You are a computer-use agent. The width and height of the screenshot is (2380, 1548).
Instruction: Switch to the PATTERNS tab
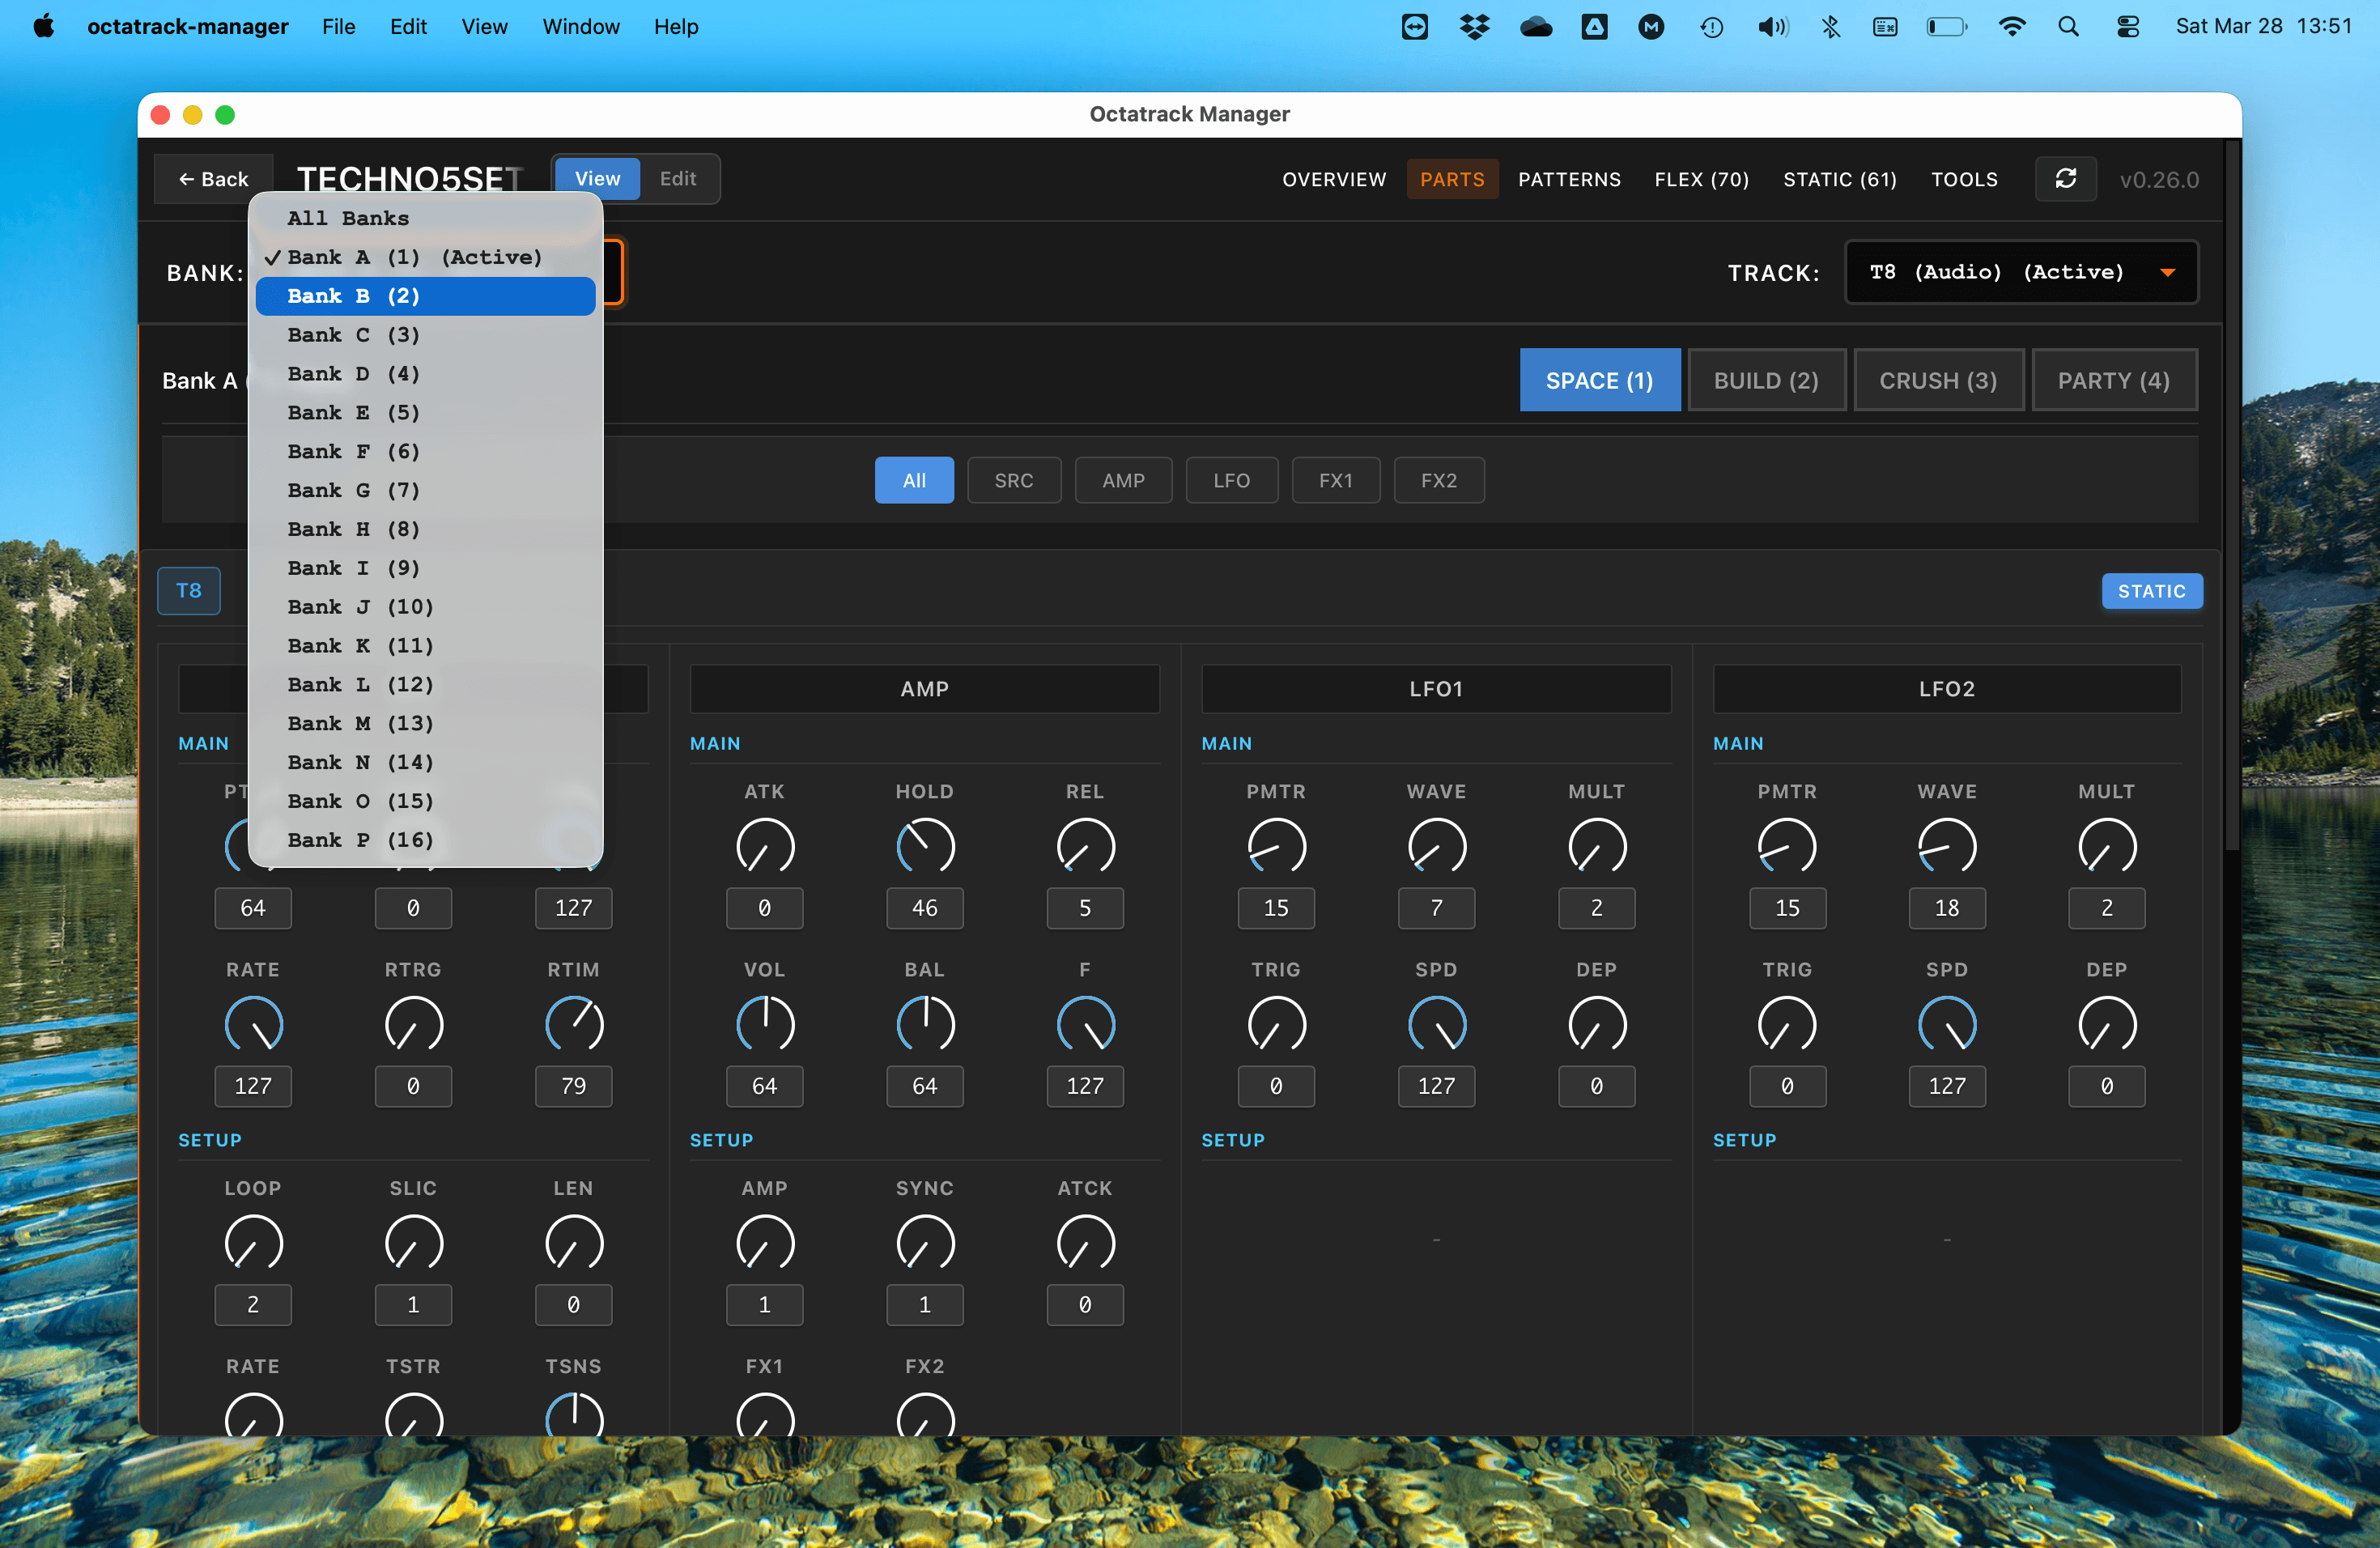point(1569,179)
